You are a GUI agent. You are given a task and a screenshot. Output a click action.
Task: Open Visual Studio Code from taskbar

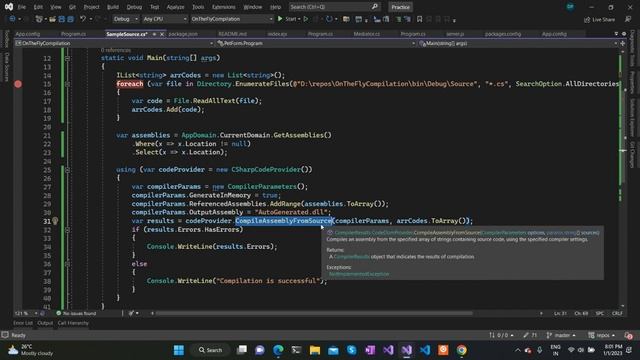[x=425, y=350]
